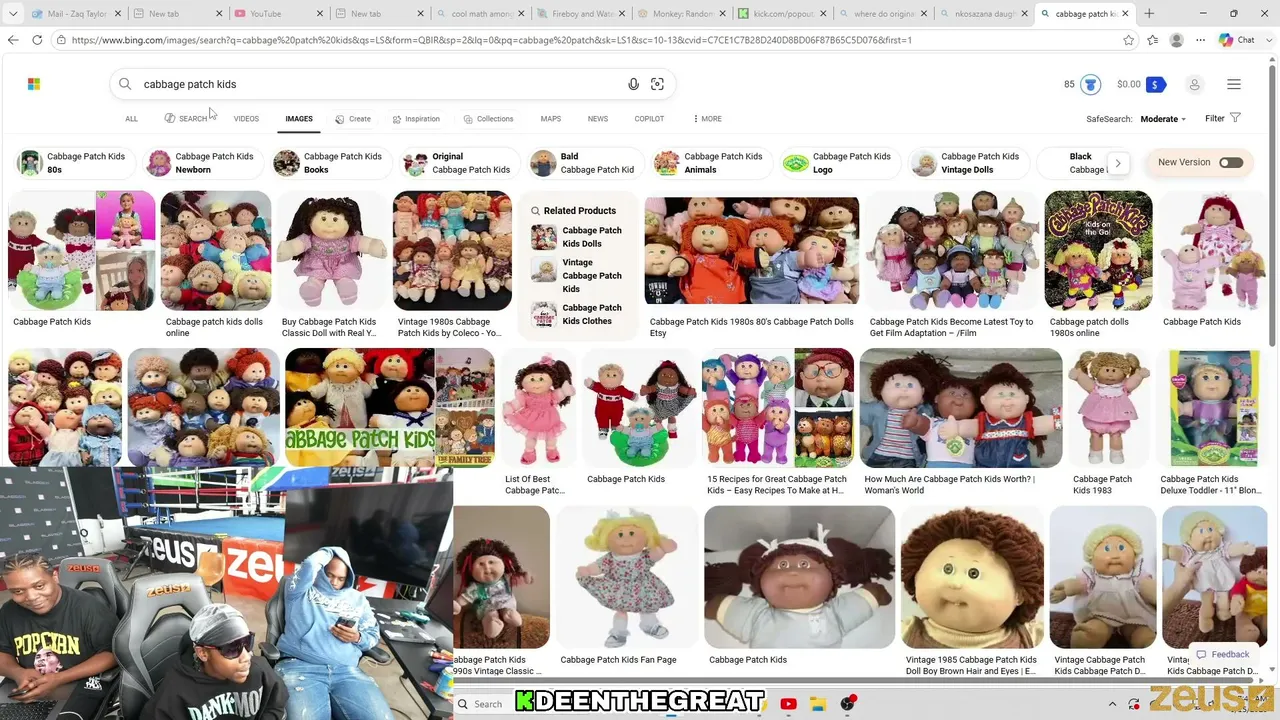Image resolution: width=1280 pixels, height=720 pixels.
Task: View site information lock icon in address bar
Action: [x=62, y=40]
